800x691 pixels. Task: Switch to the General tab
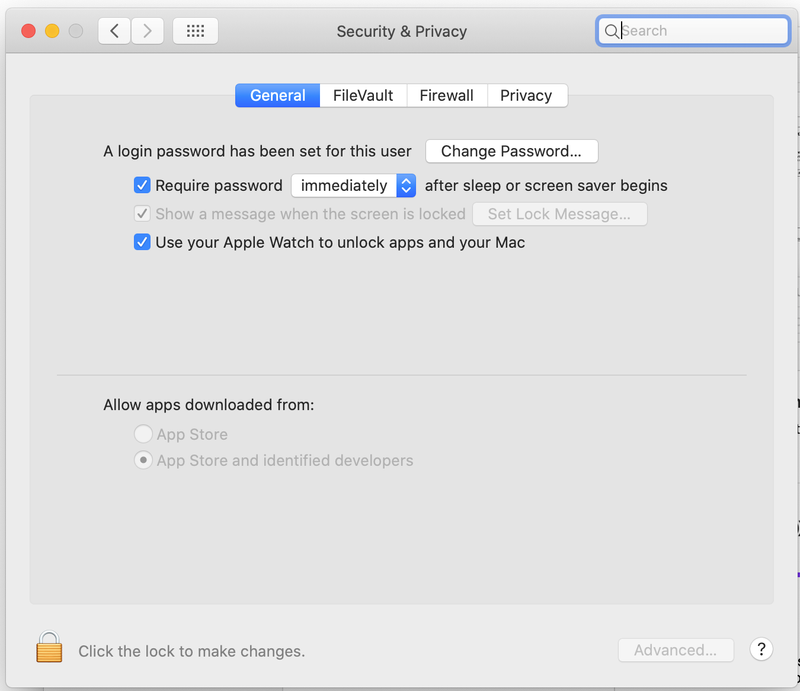[277, 95]
